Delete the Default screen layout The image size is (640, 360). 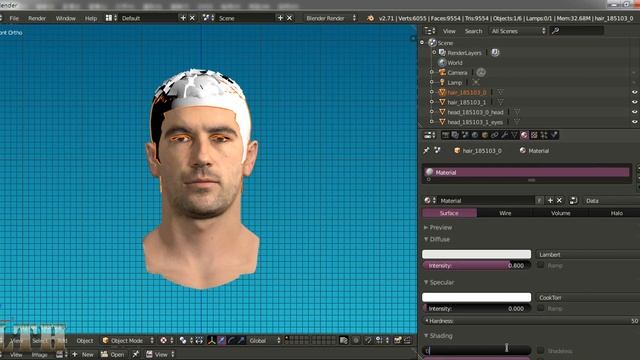[x=192, y=18]
